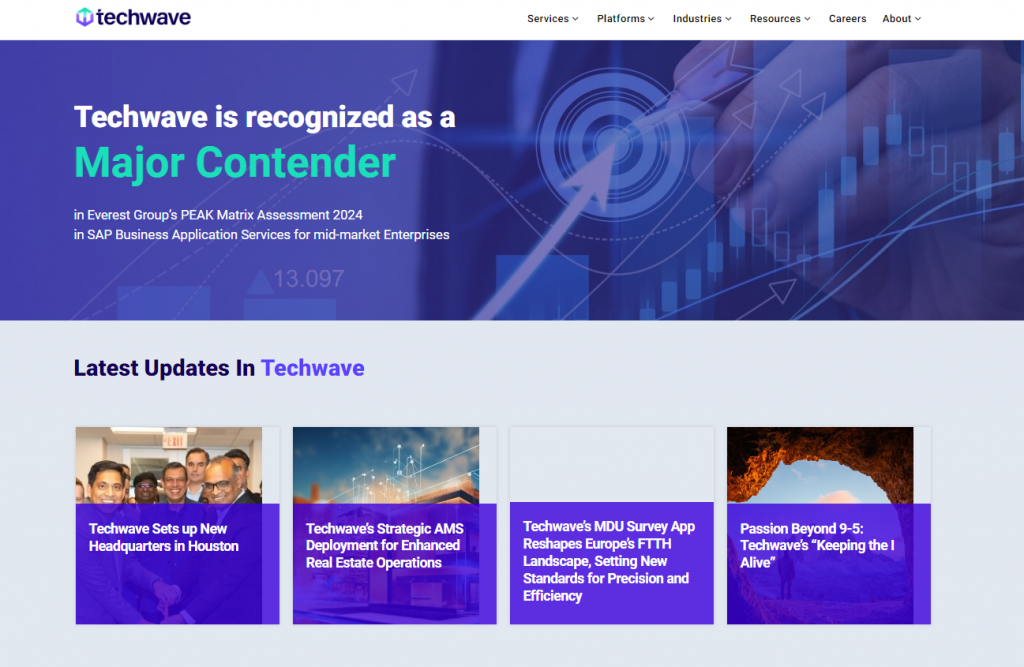This screenshot has height=667, width=1024.
Task: Click the 'Major Contender' hero headline
Action: (235, 162)
